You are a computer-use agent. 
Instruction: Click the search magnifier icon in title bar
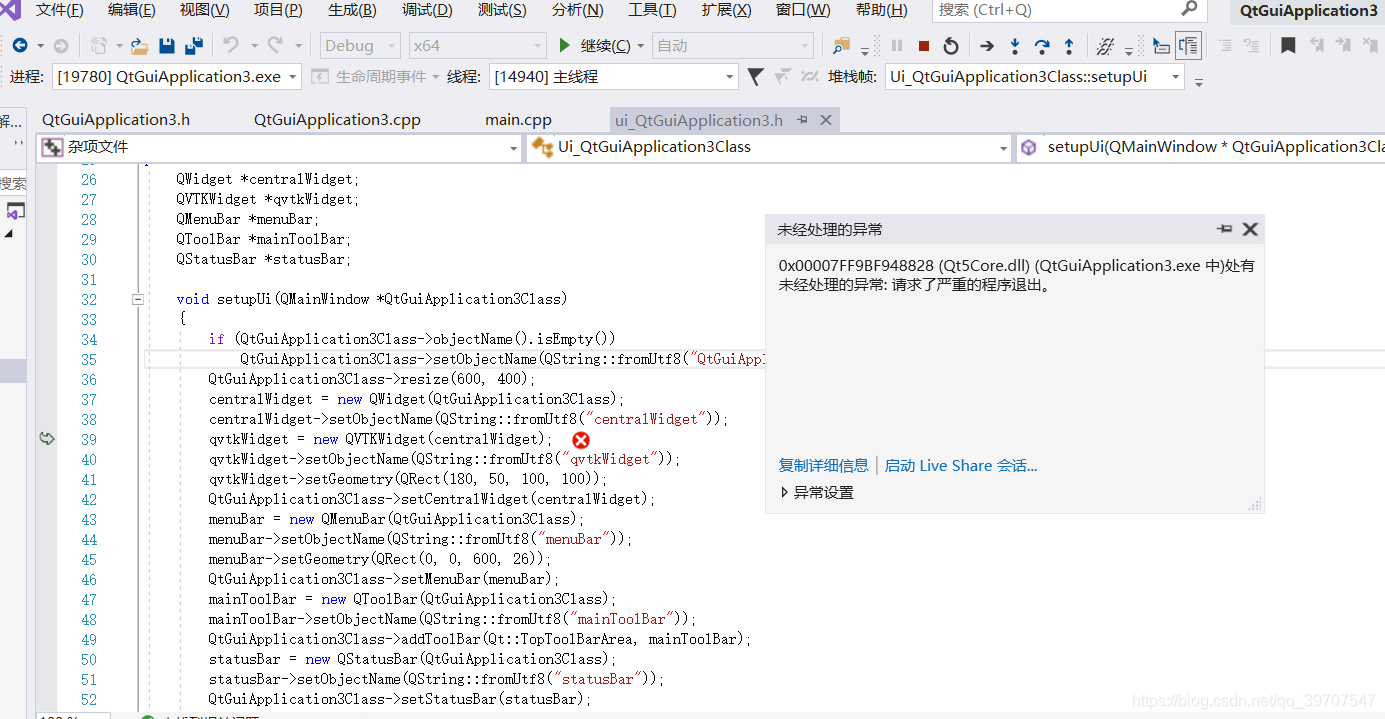pyautogui.click(x=1189, y=9)
